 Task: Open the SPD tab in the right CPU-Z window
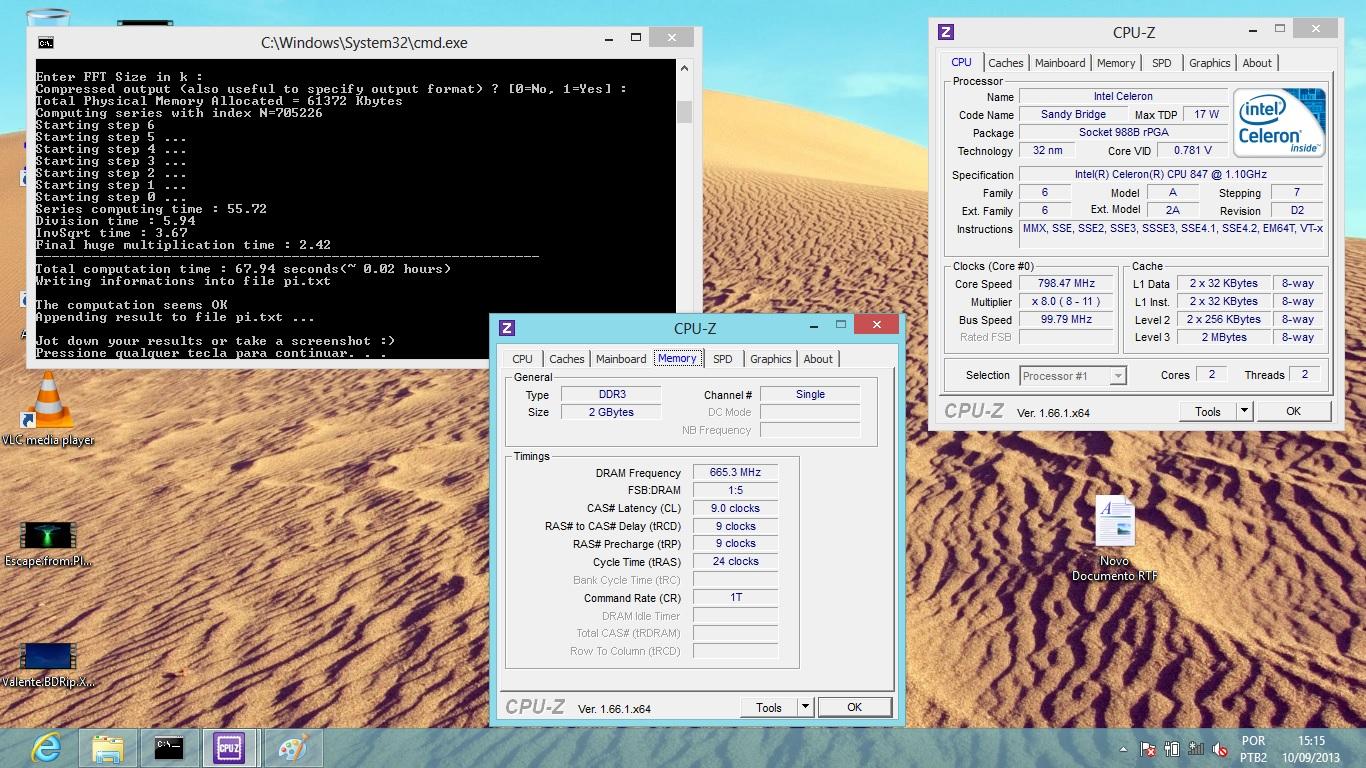pyautogui.click(x=1161, y=63)
